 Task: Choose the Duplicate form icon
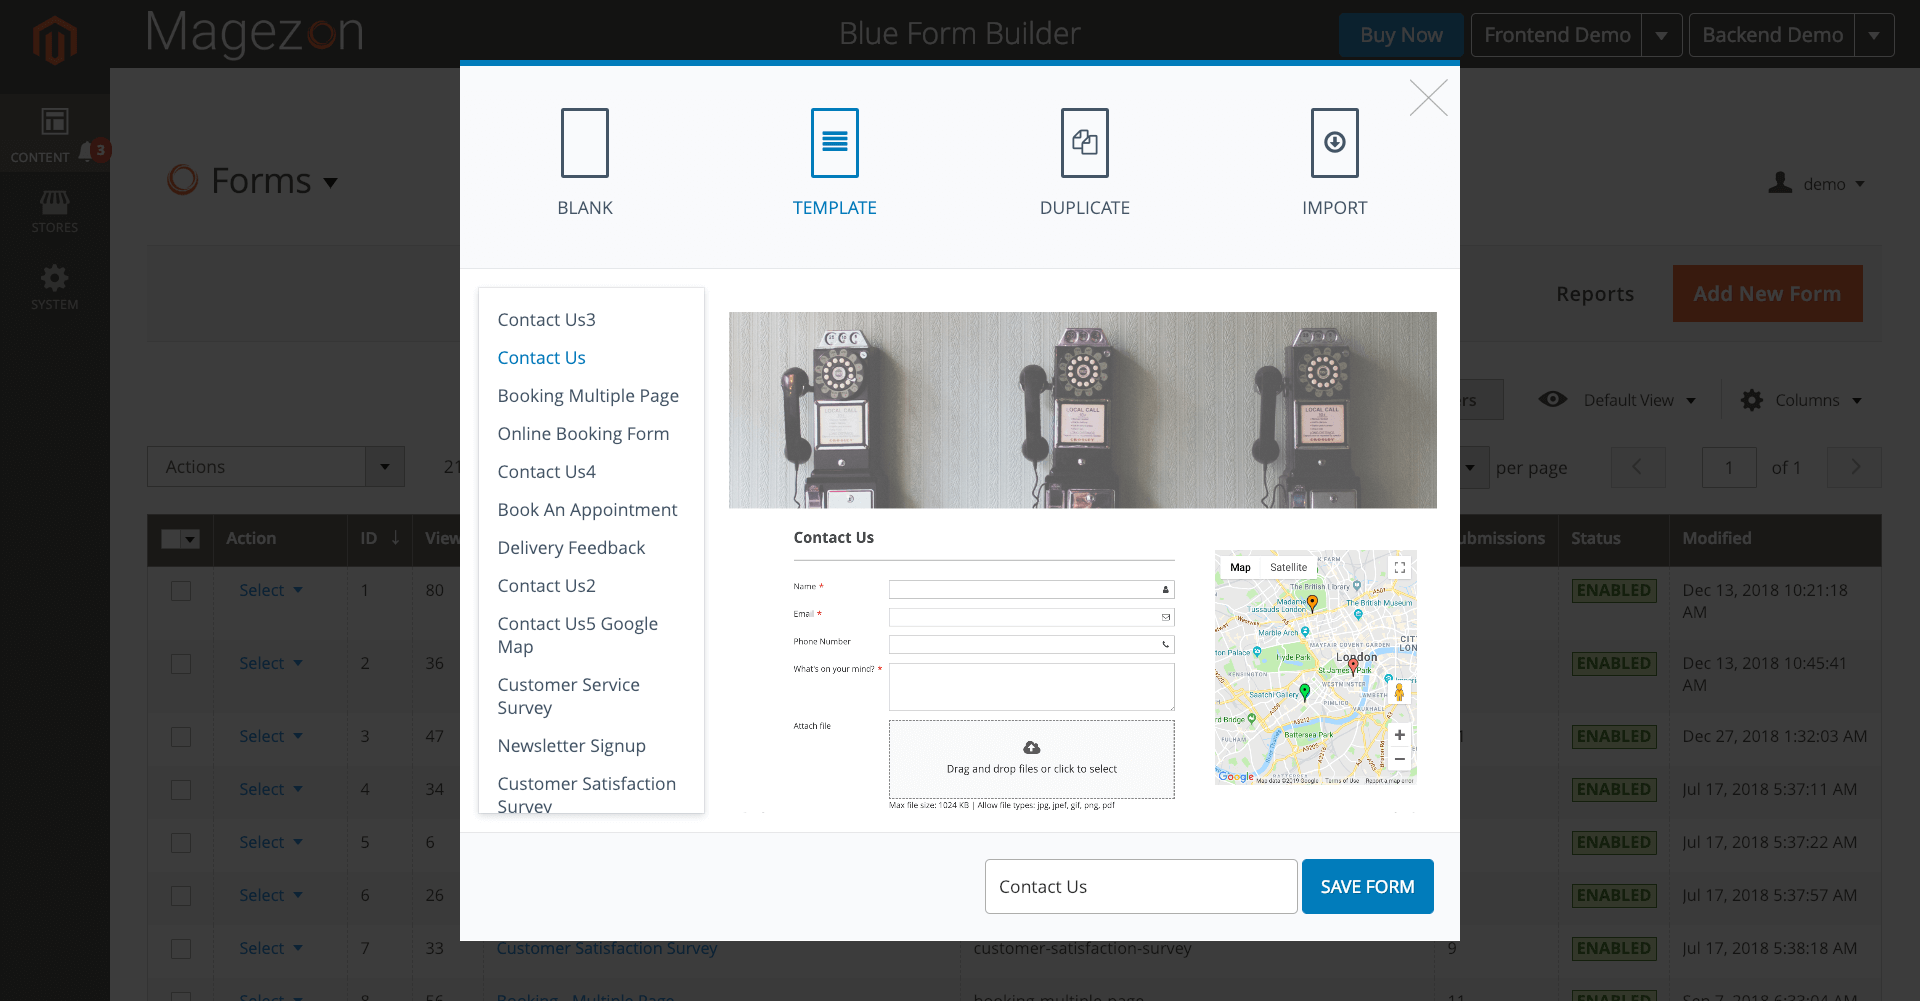point(1085,143)
